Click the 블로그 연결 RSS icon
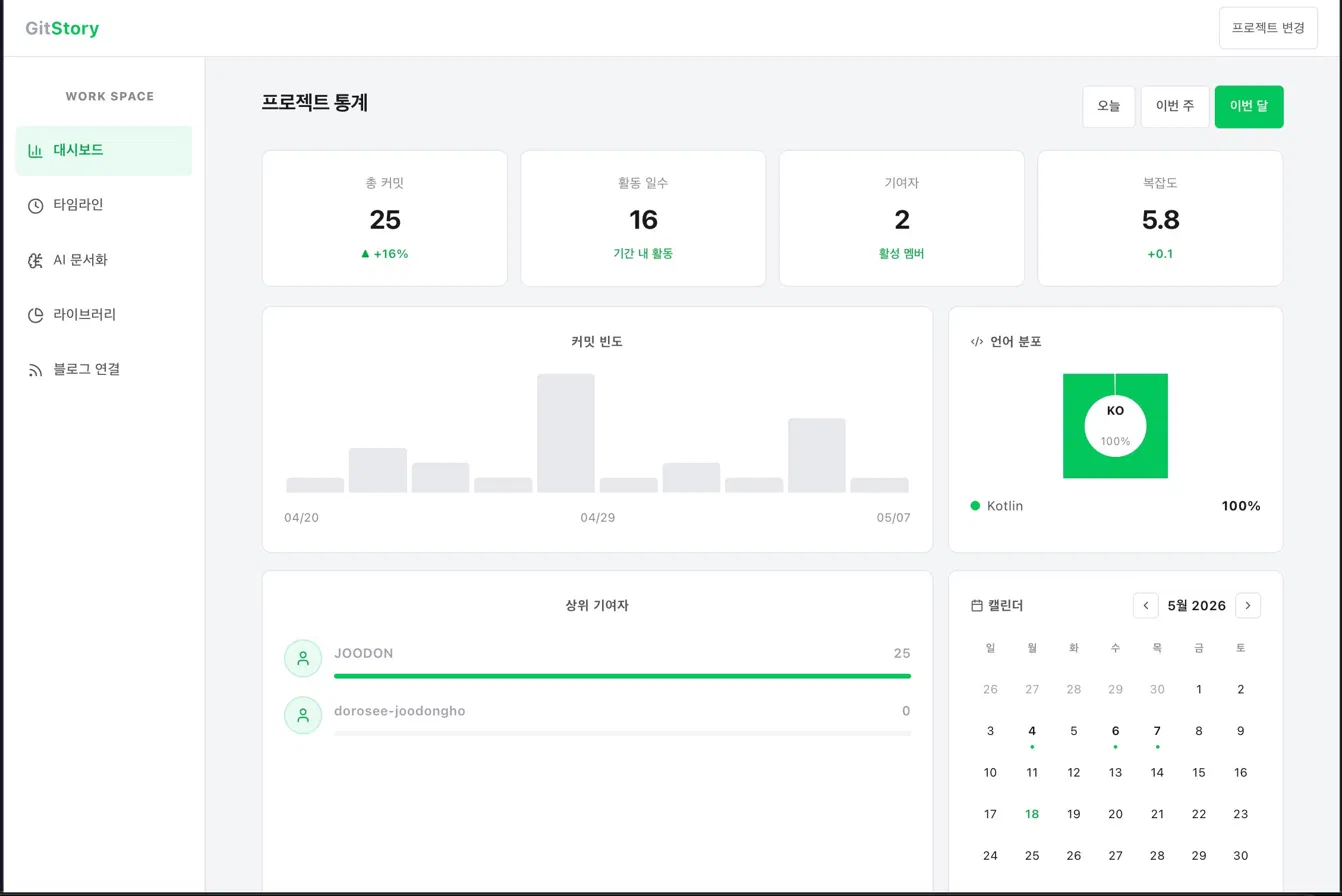1342x896 pixels. [35, 370]
